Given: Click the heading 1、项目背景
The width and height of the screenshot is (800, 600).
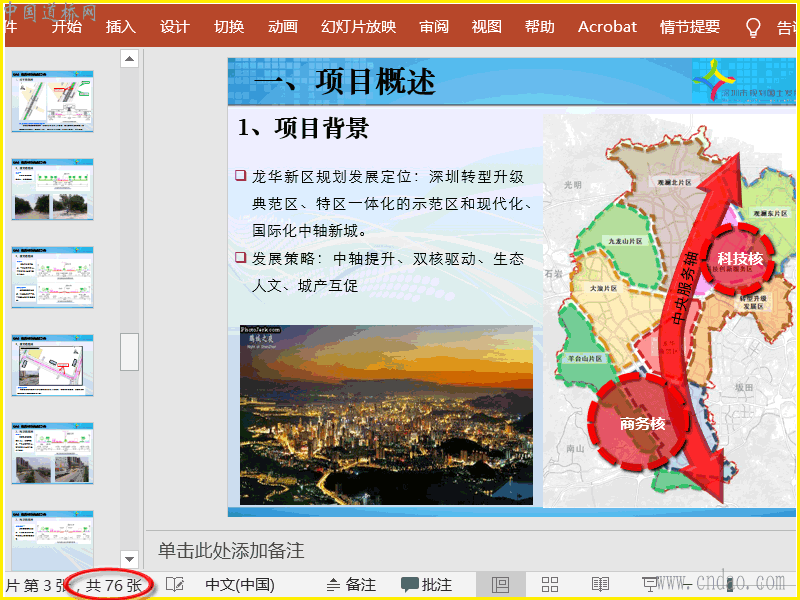Looking at the screenshot, I should point(303,128).
